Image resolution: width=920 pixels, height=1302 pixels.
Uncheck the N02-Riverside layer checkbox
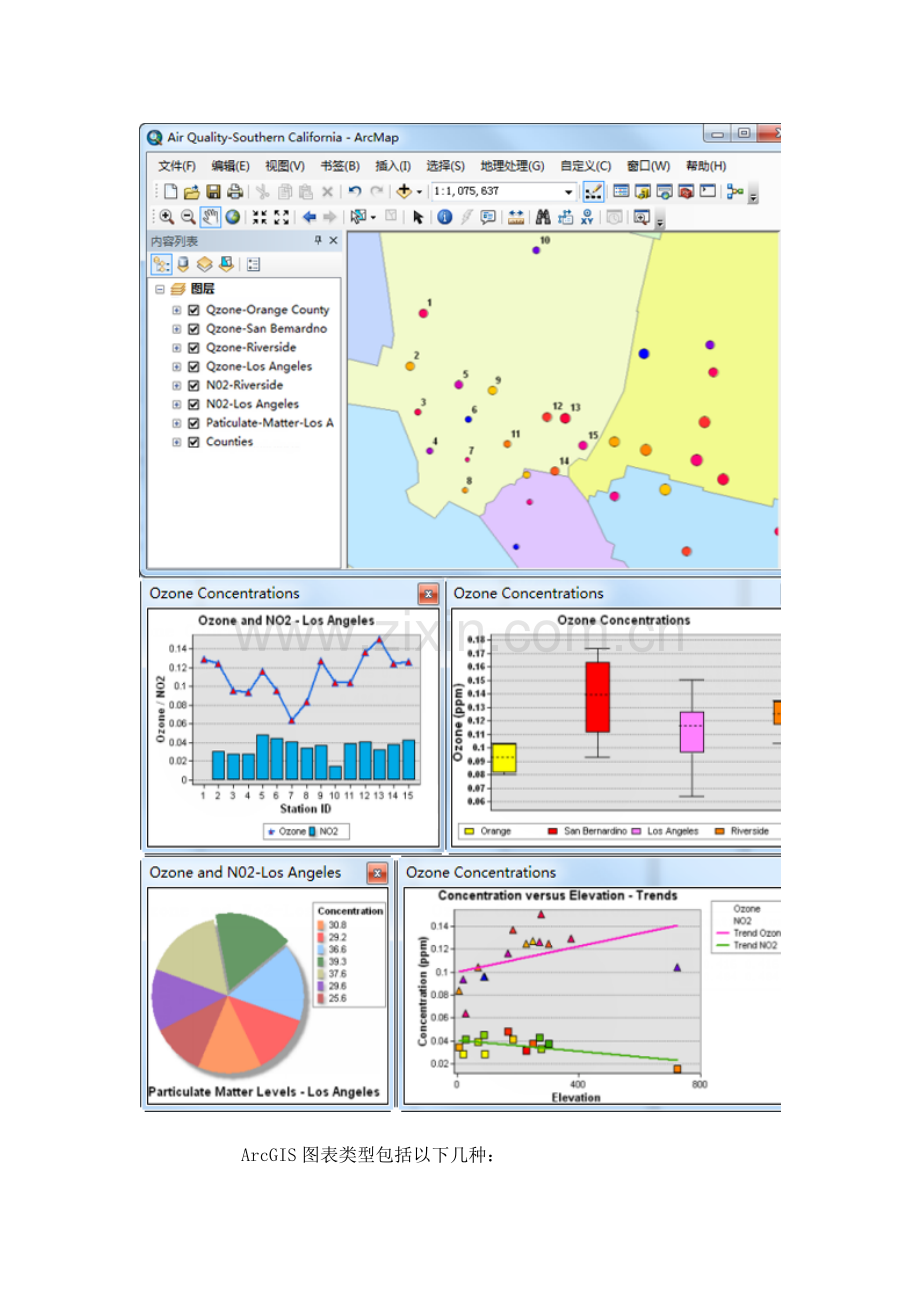coord(194,385)
